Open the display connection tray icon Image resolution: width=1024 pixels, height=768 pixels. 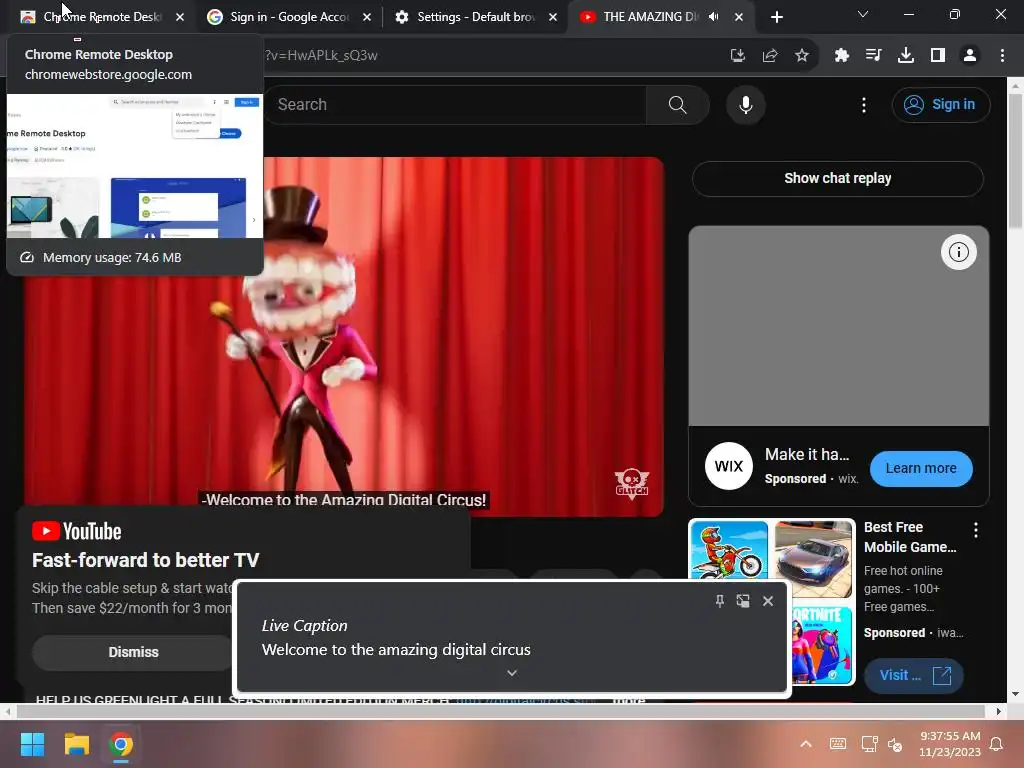[869, 744]
